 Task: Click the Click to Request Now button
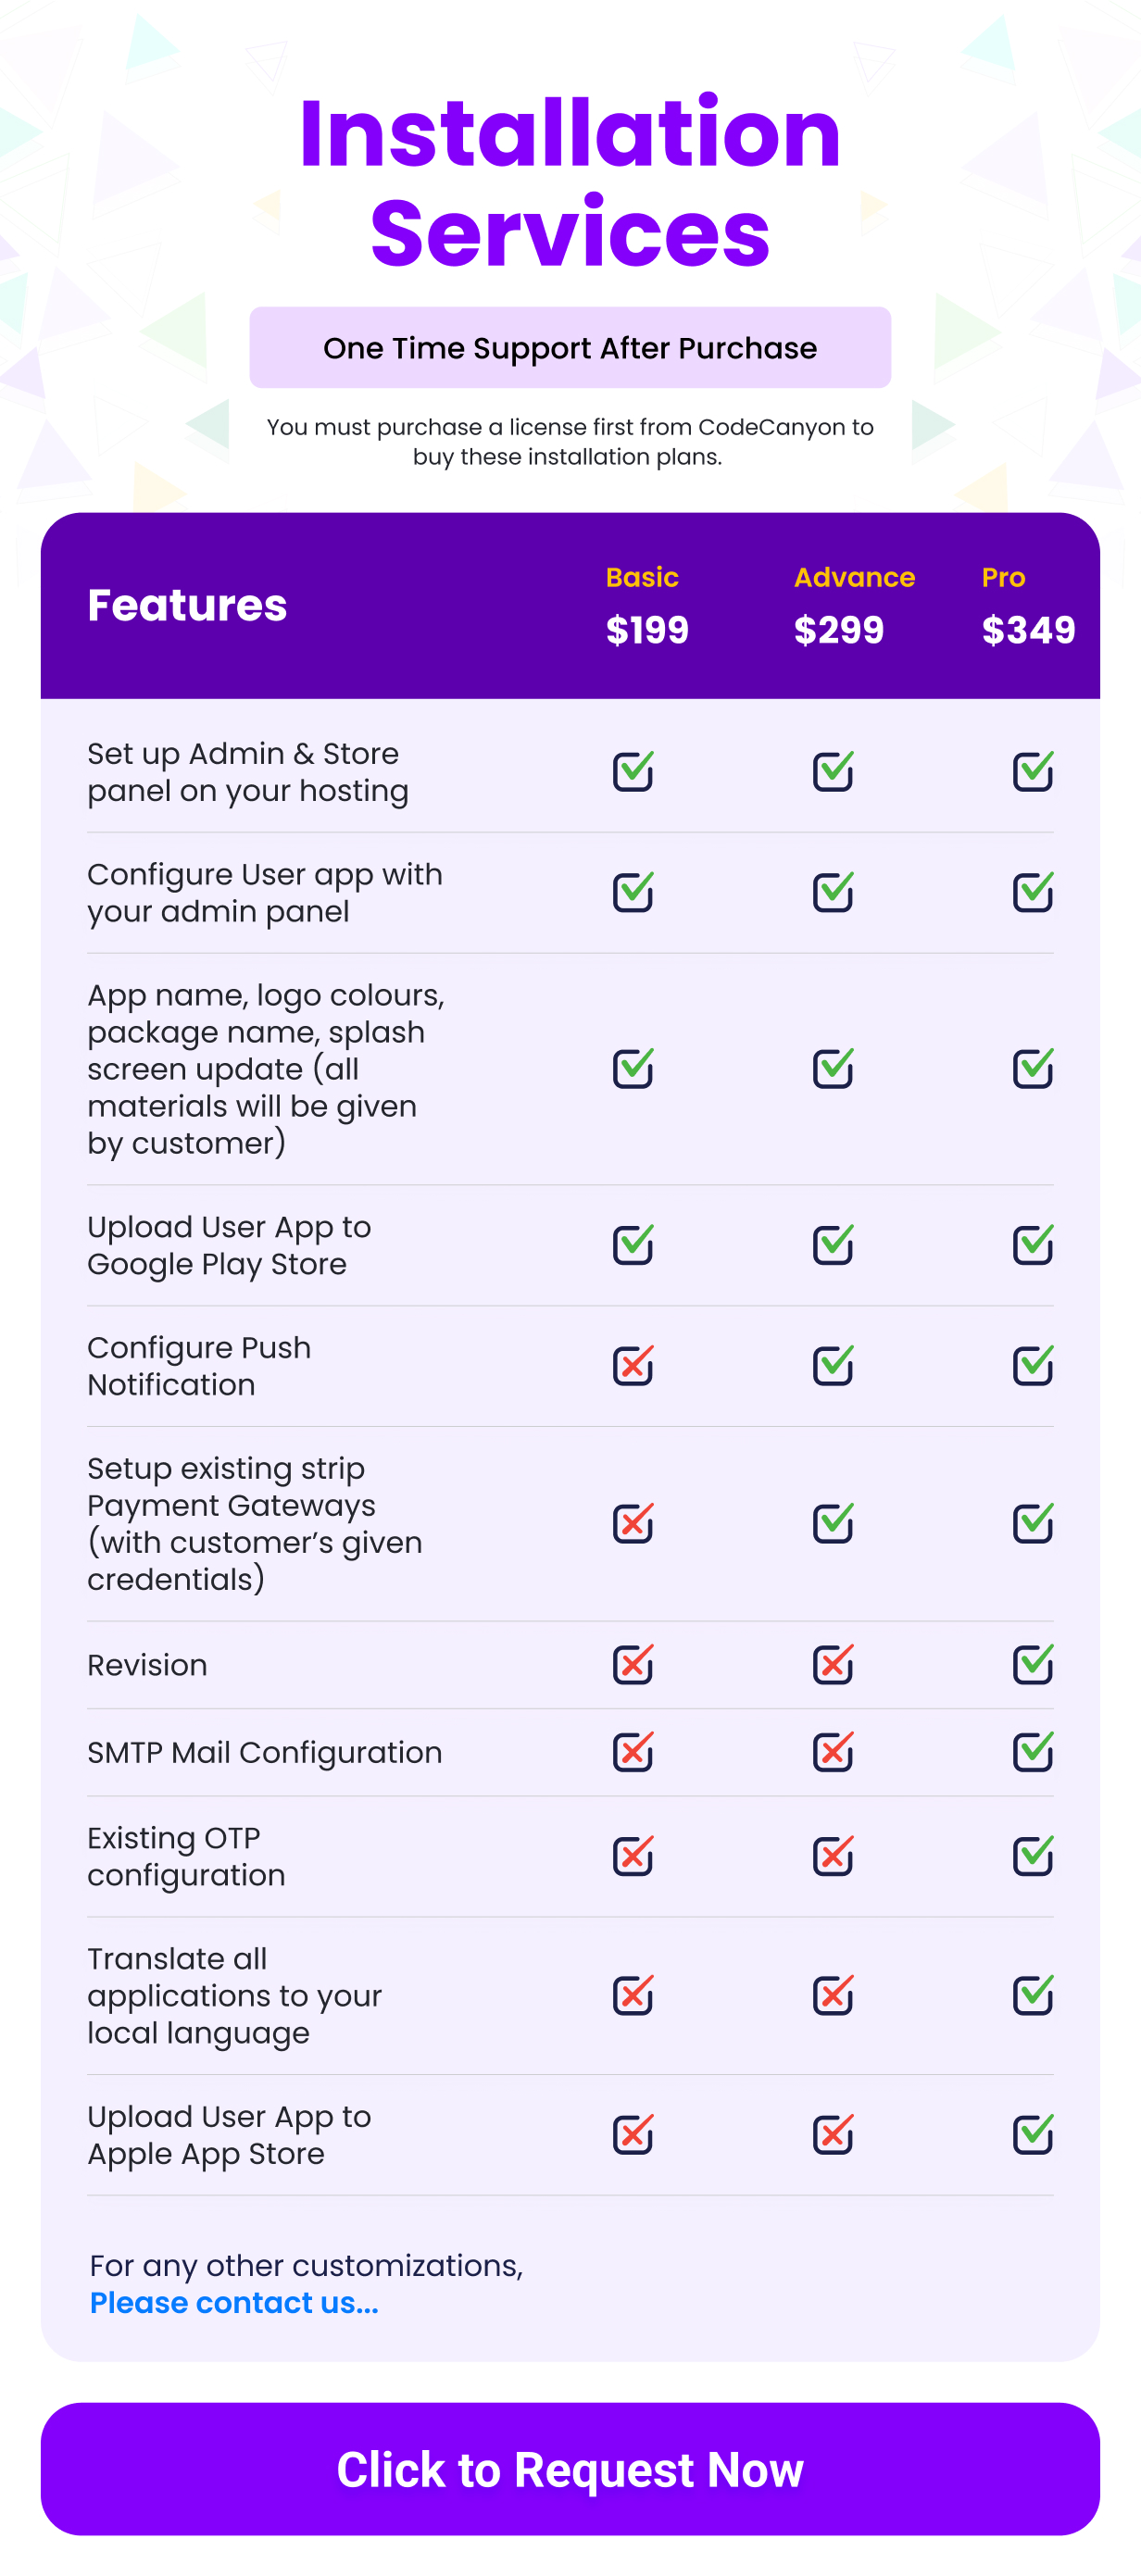click(570, 2469)
